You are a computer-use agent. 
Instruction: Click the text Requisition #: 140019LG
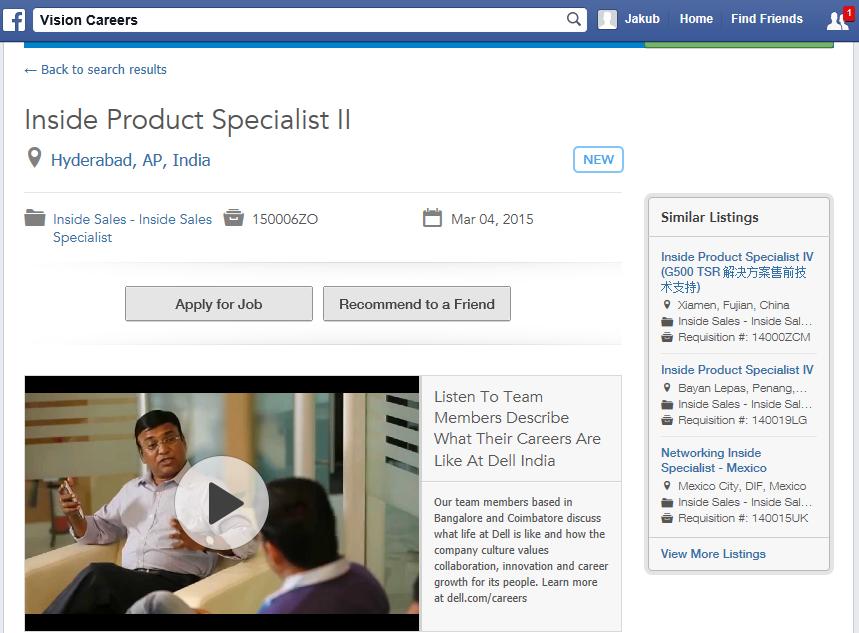click(x=742, y=420)
